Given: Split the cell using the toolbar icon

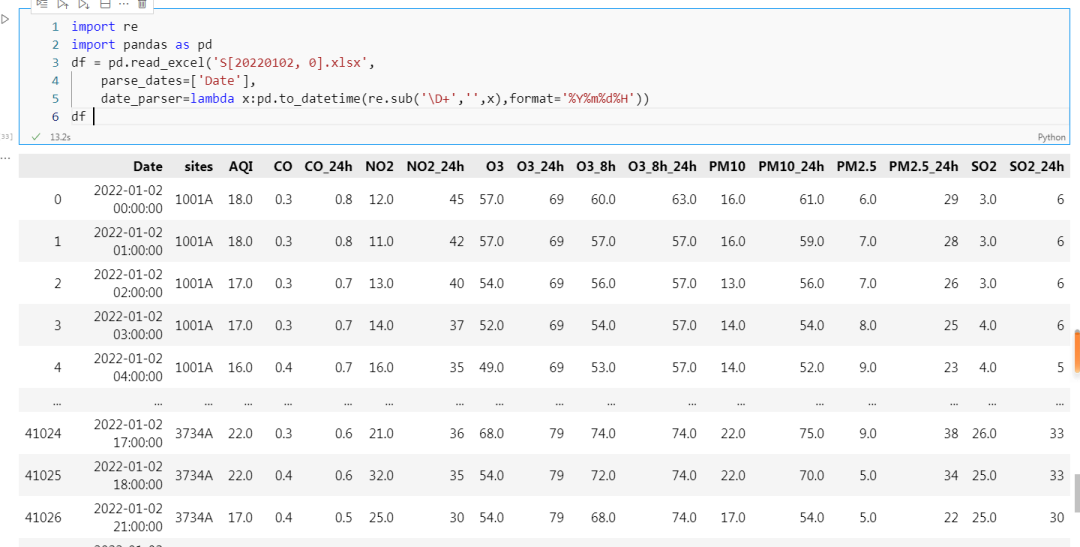Looking at the screenshot, I should [x=105, y=4].
